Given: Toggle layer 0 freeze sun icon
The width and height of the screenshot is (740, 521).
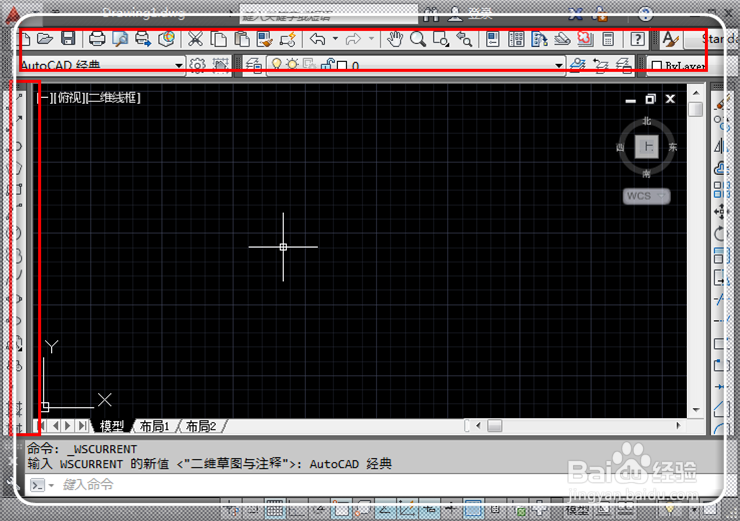Looking at the screenshot, I should [x=293, y=64].
